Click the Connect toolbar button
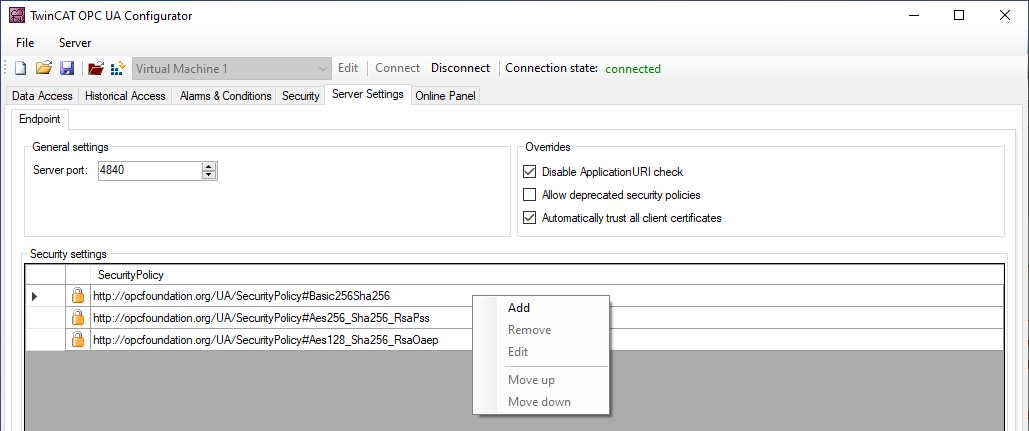1029x431 pixels. (x=398, y=68)
